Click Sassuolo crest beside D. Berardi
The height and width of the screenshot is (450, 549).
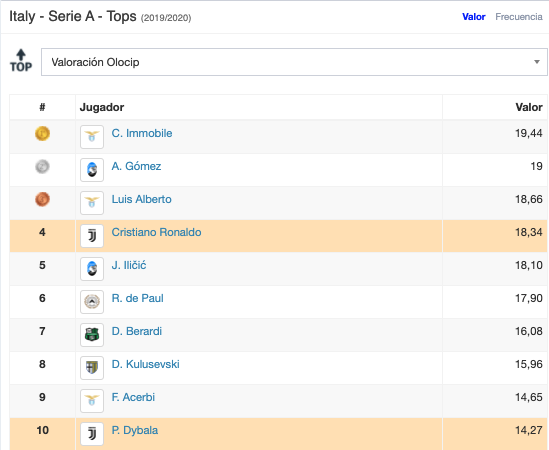point(92,335)
